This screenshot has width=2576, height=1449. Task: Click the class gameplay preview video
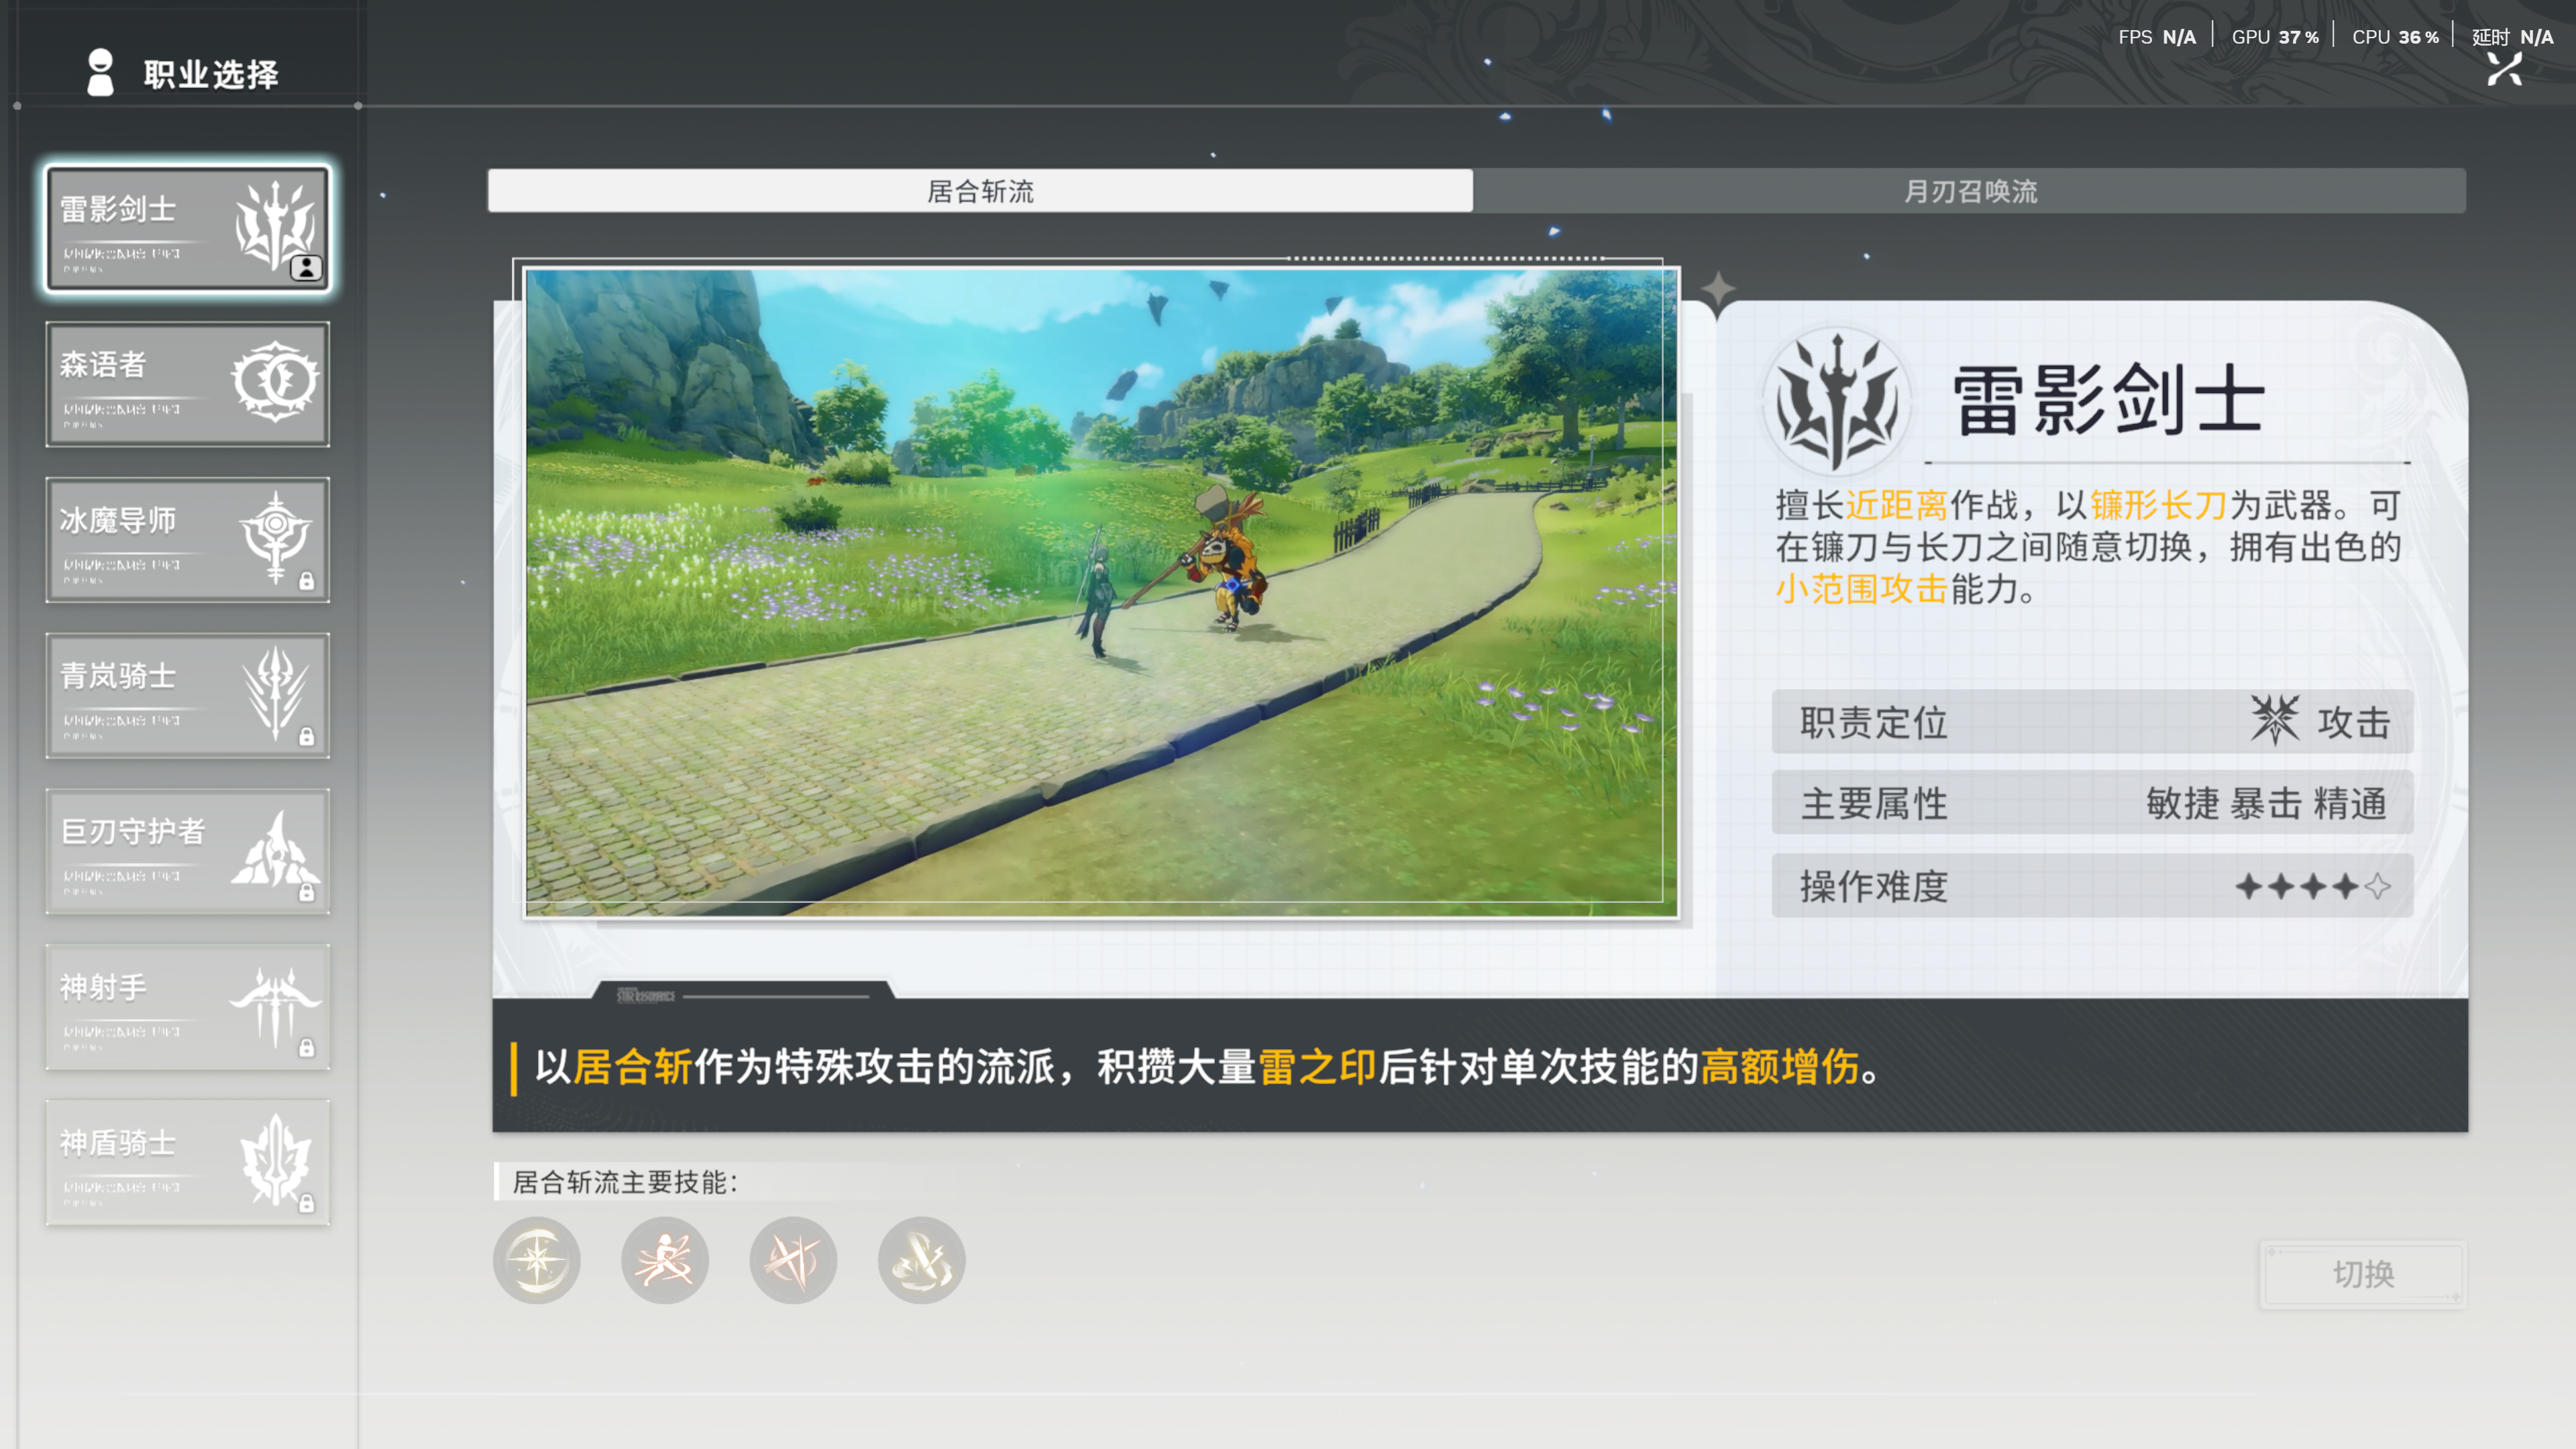coord(1101,592)
